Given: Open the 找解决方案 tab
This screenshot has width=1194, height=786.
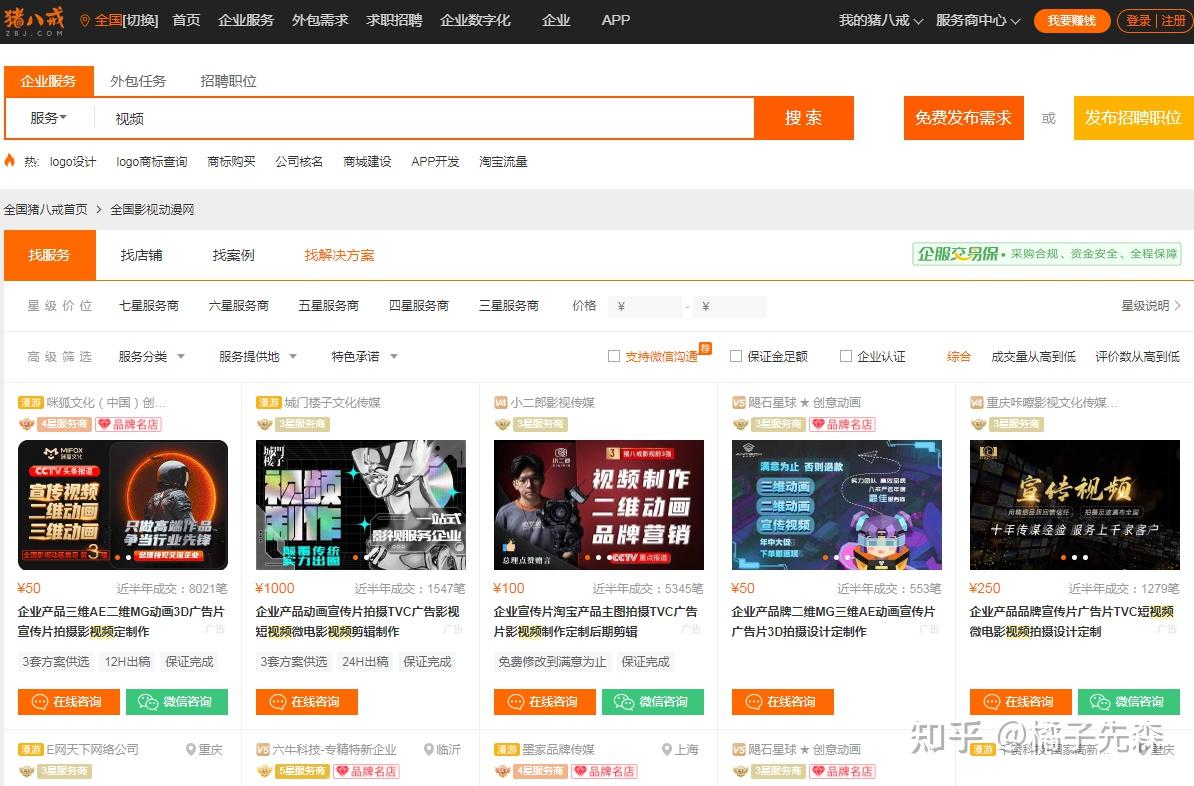Looking at the screenshot, I should click(x=339, y=255).
